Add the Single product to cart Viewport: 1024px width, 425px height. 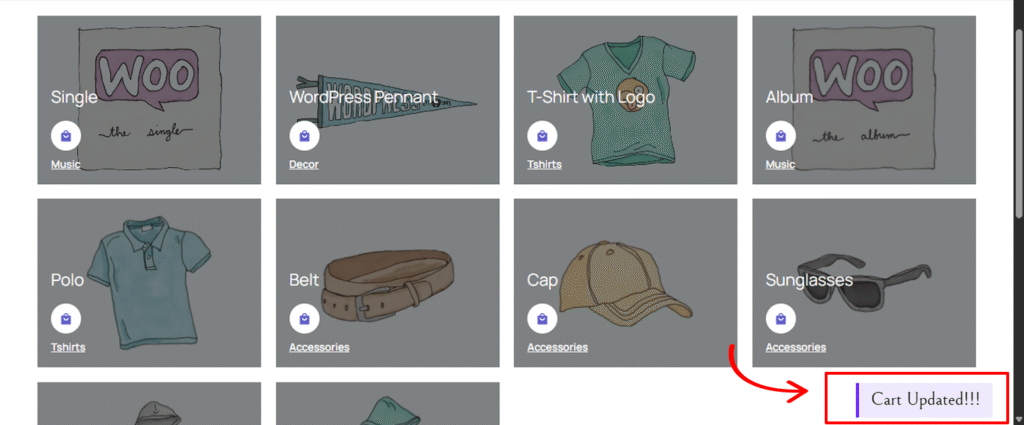pos(66,136)
